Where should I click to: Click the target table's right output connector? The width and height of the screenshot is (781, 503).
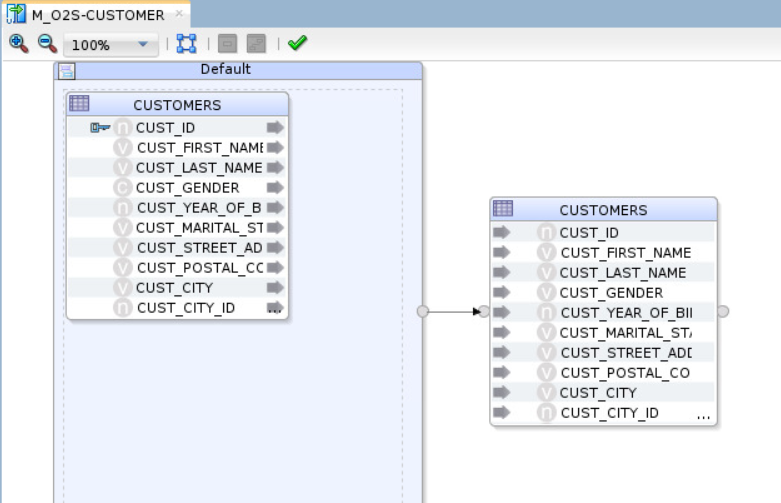tap(723, 311)
